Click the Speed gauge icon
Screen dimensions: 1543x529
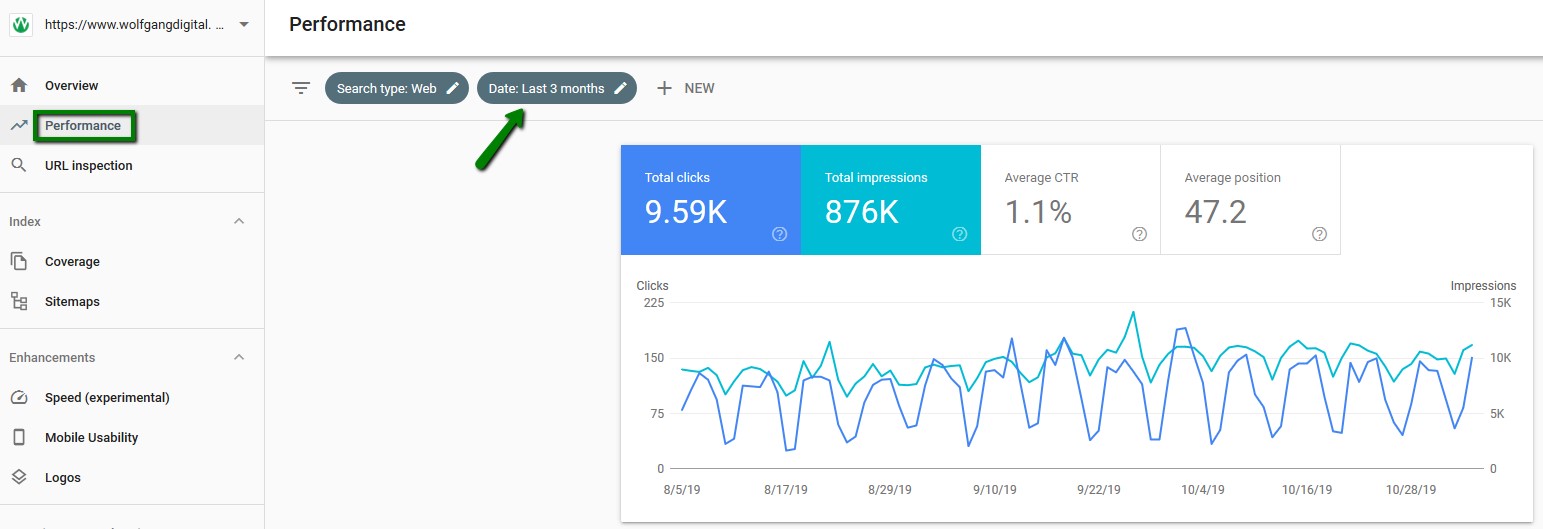[19, 398]
